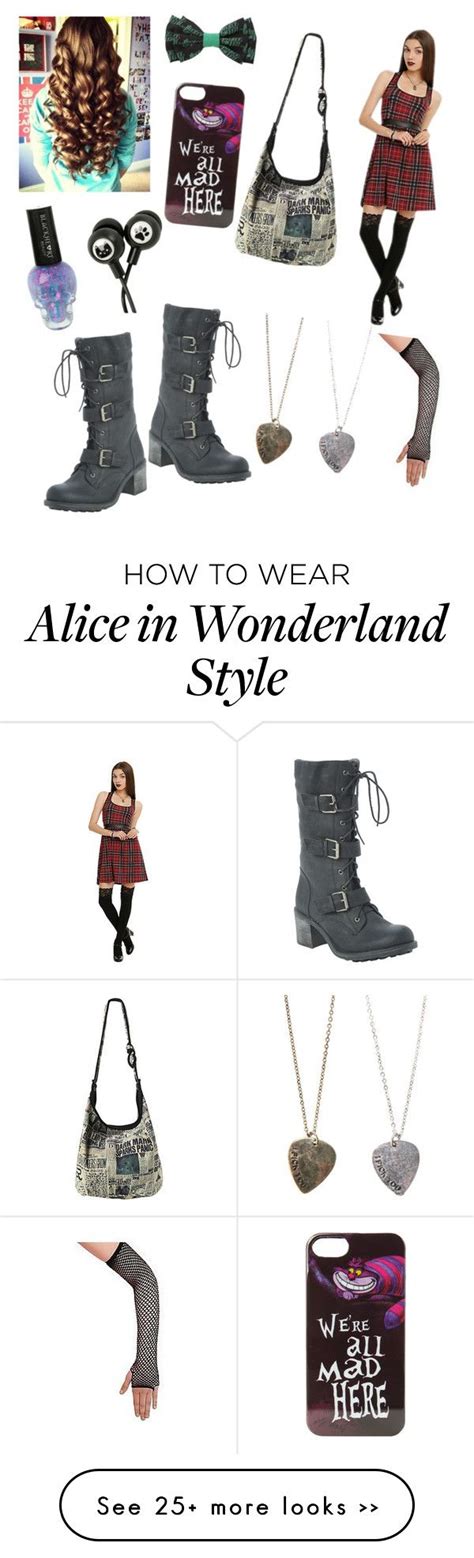
Task: Click the See 25+ more looks button
Action: (236, 1504)
